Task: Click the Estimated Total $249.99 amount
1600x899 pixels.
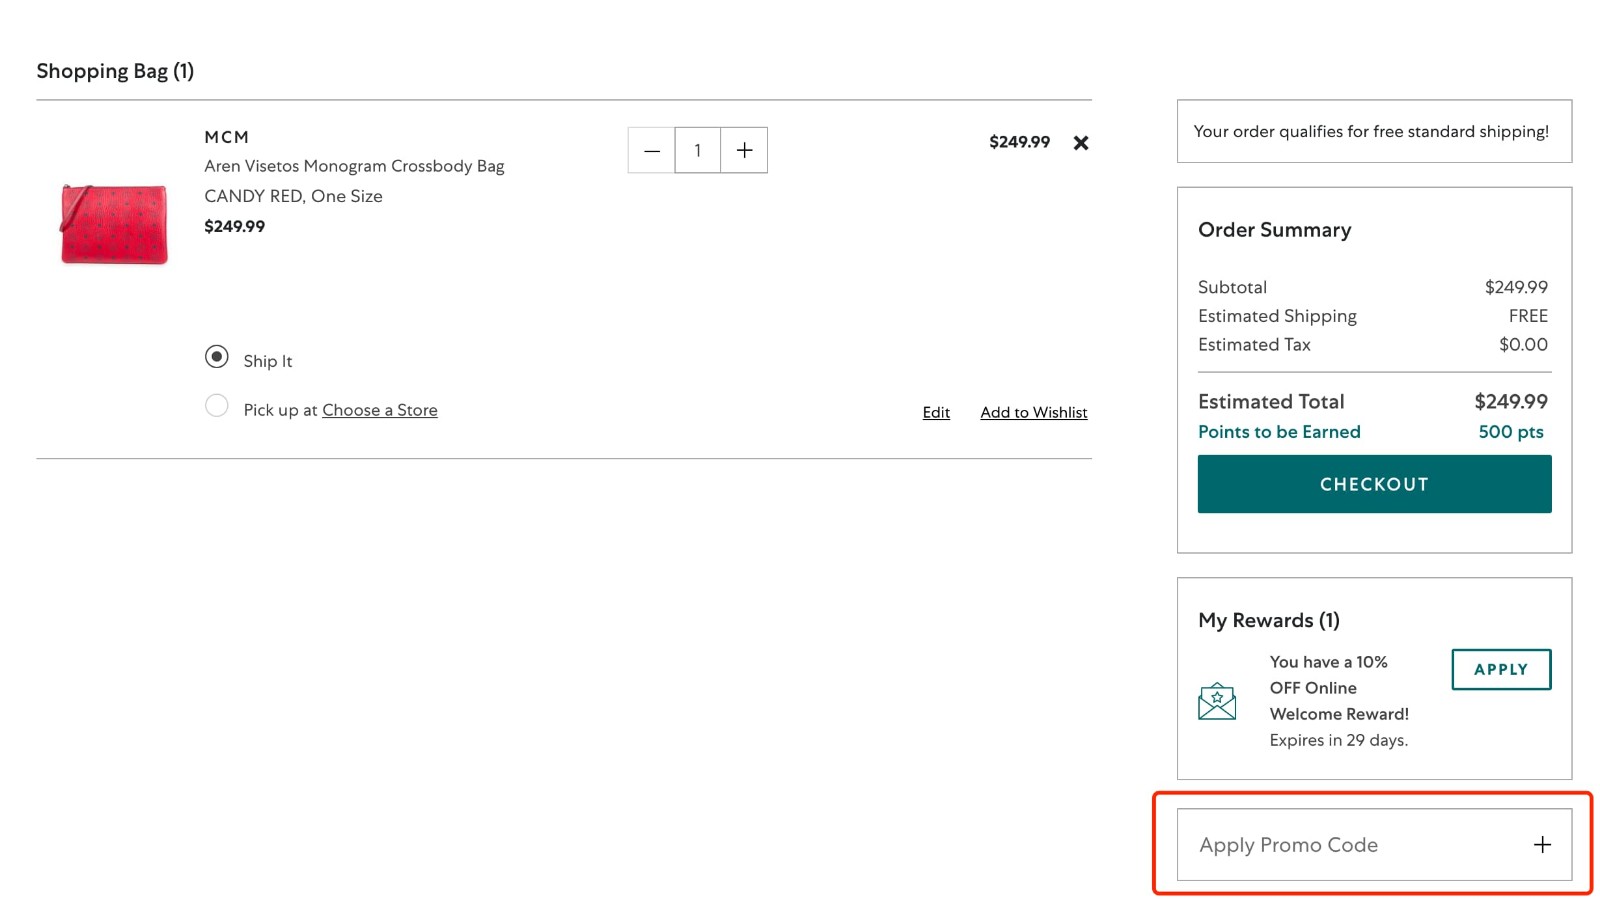Action: [1511, 401]
